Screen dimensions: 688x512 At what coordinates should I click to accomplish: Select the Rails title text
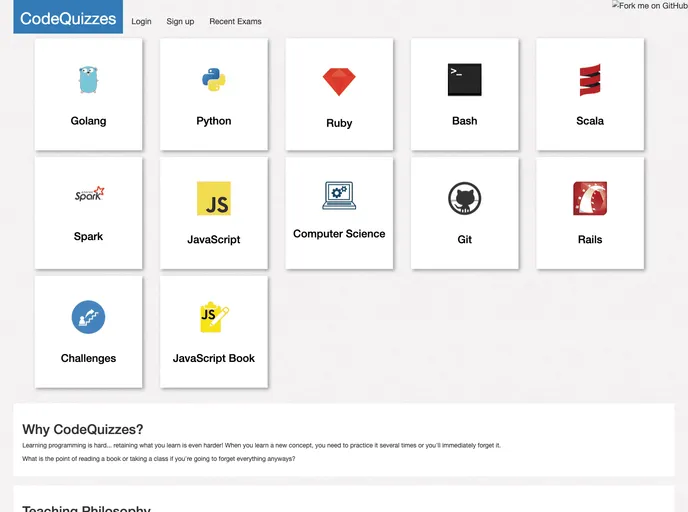click(x=590, y=239)
